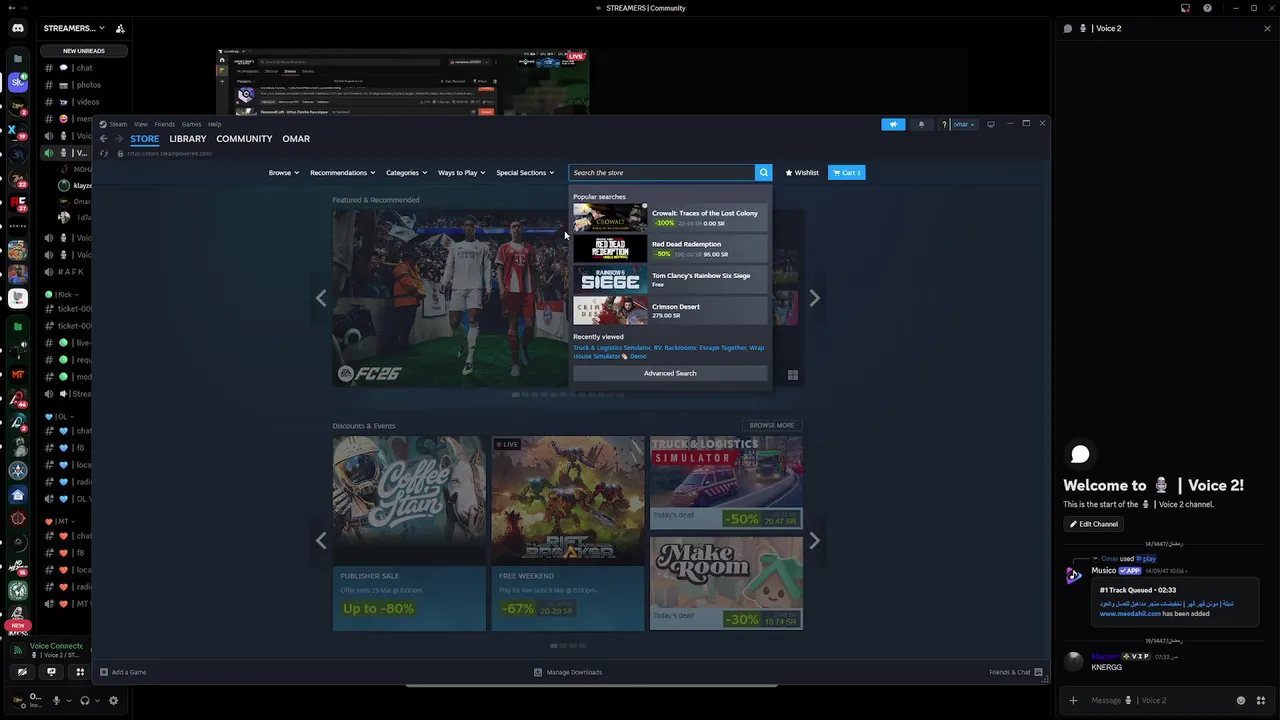Click the Steam store search magnifier button
Image resolution: width=1280 pixels, height=720 pixels.
[763, 172]
